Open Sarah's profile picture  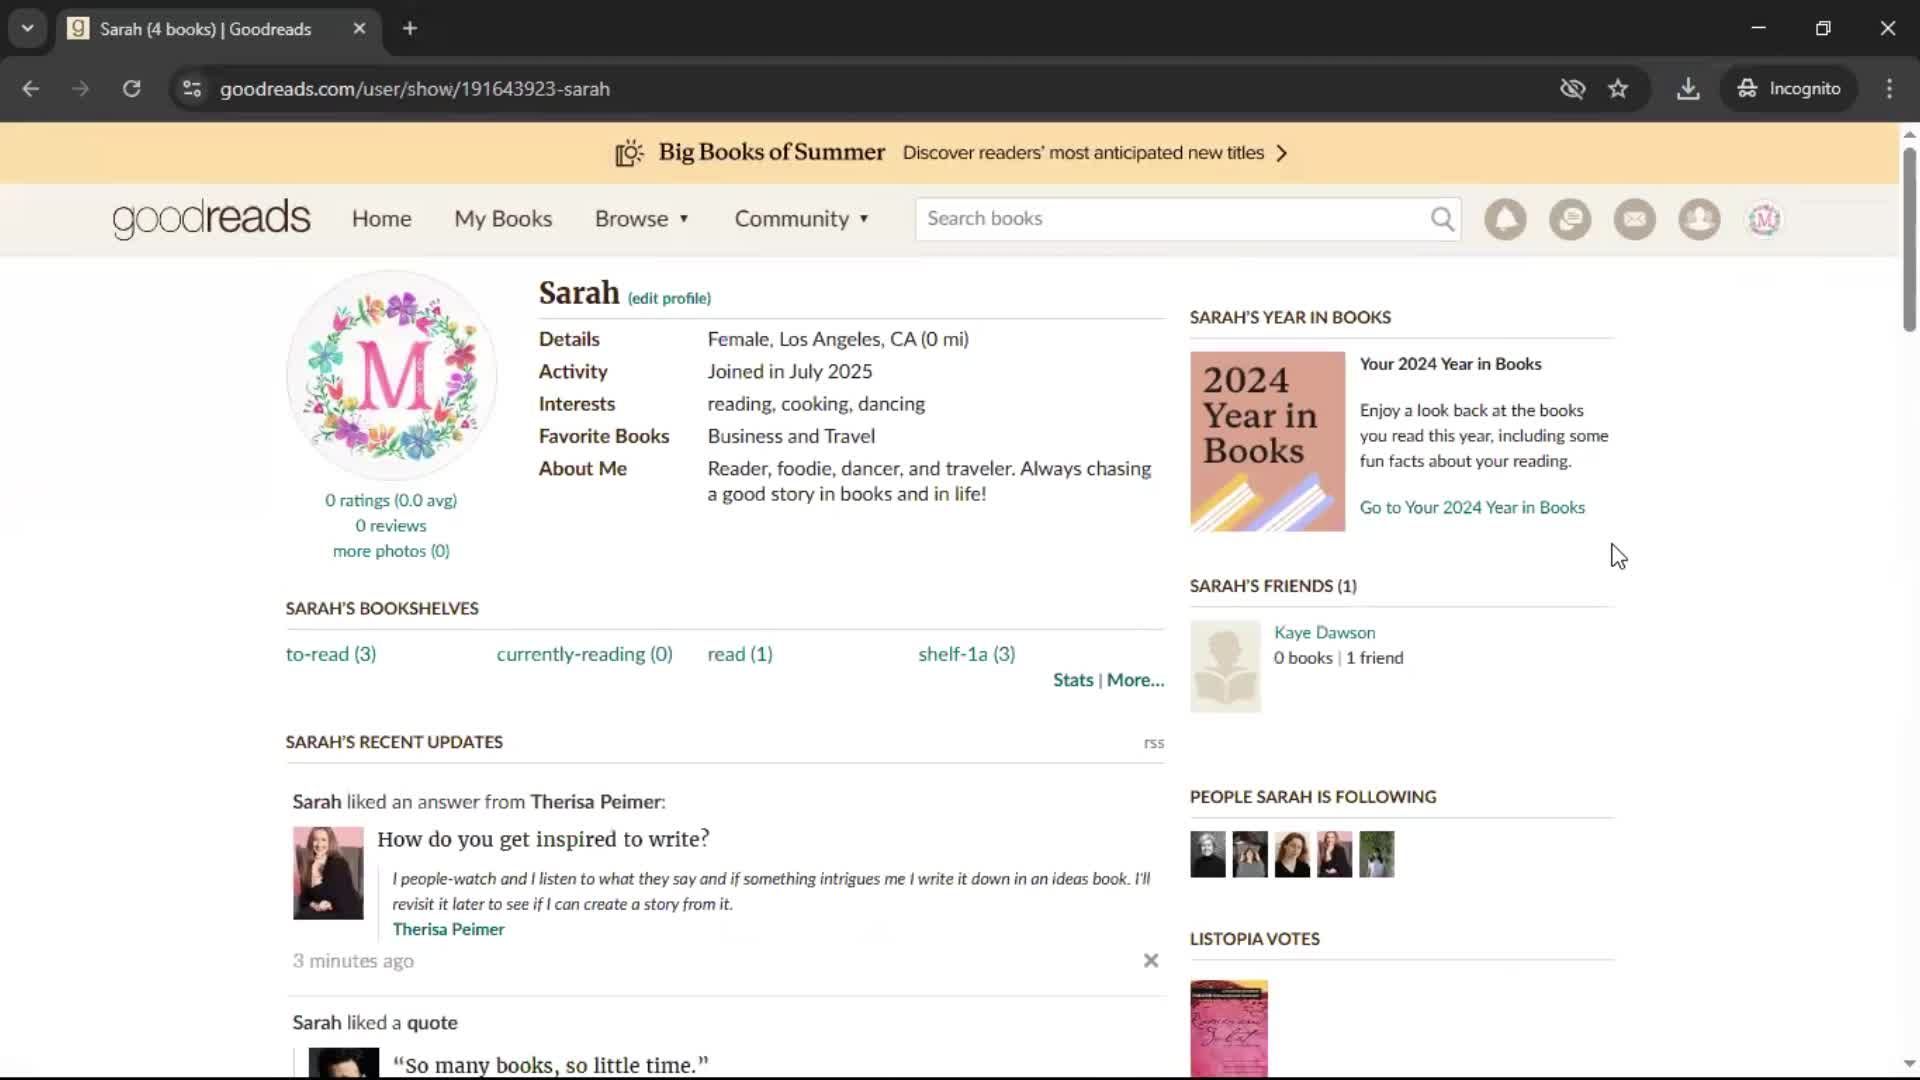click(391, 376)
